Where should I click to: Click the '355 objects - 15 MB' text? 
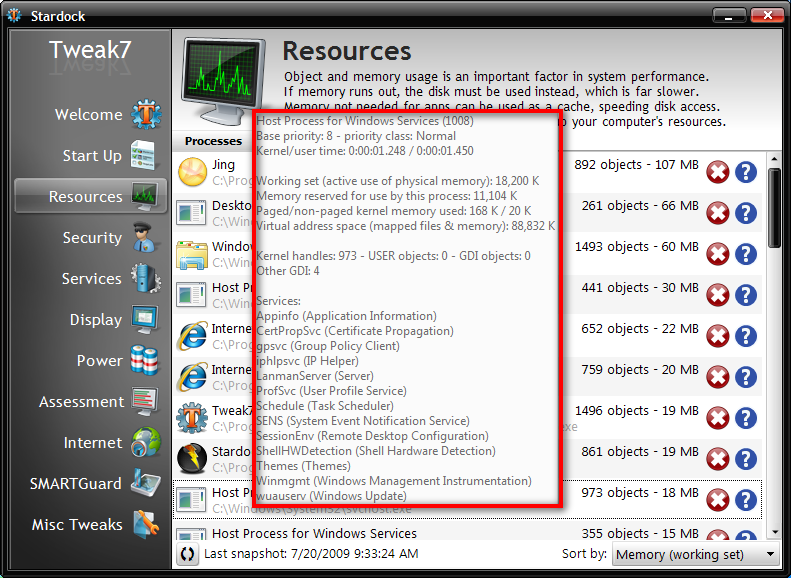tap(640, 533)
